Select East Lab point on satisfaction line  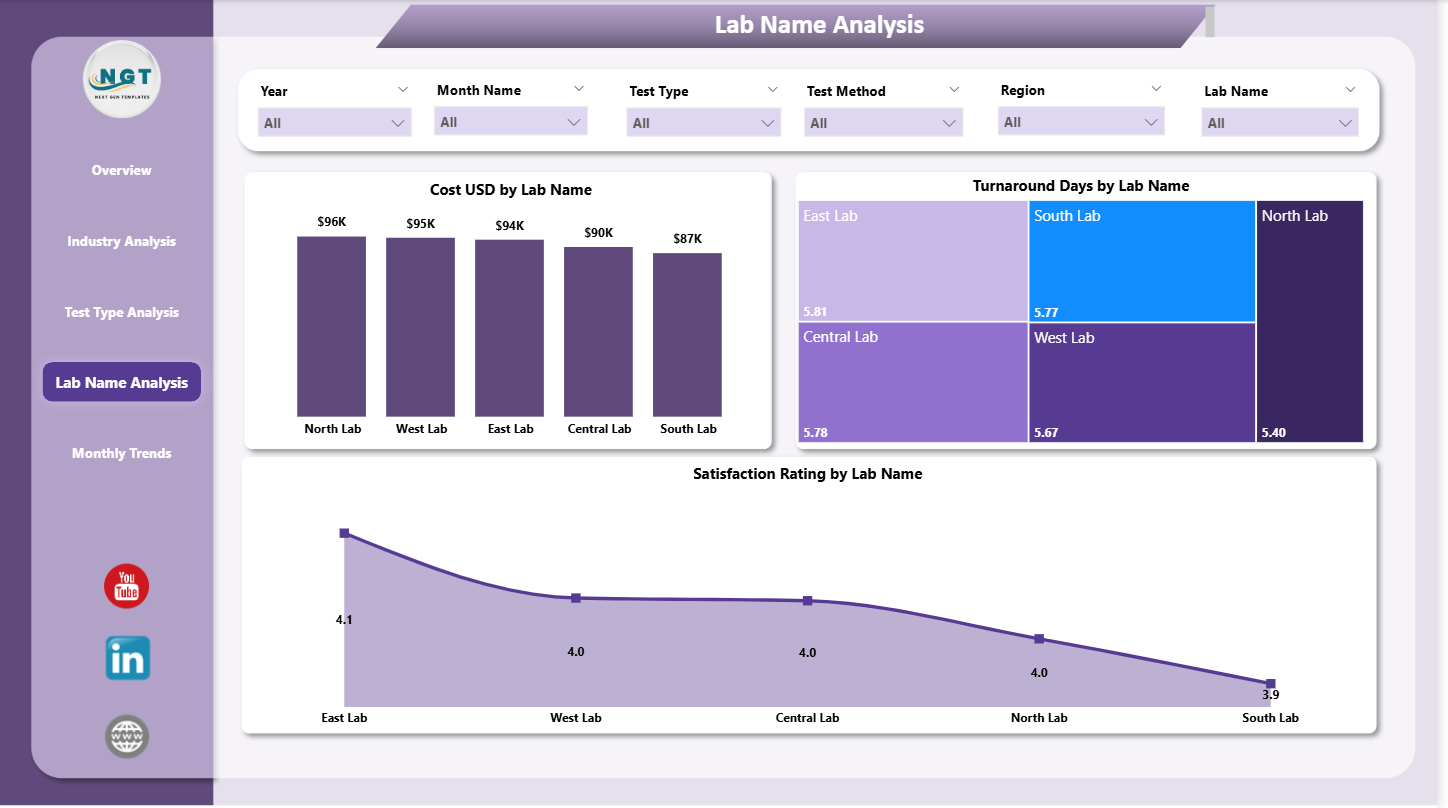(344, 533)
